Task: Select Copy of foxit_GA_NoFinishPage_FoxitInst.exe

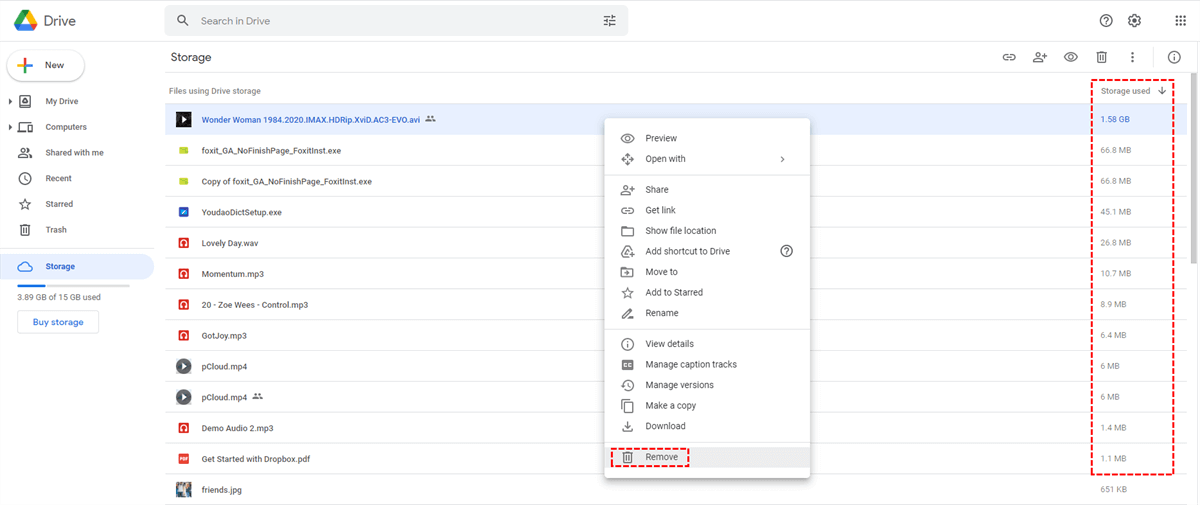Action: click(287, 181)
